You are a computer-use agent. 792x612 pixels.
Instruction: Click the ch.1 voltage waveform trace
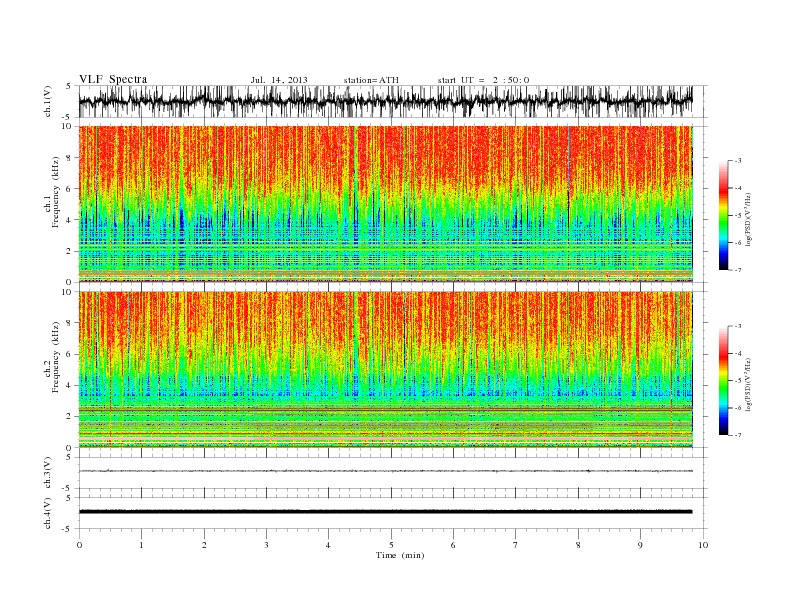[385, 101]
